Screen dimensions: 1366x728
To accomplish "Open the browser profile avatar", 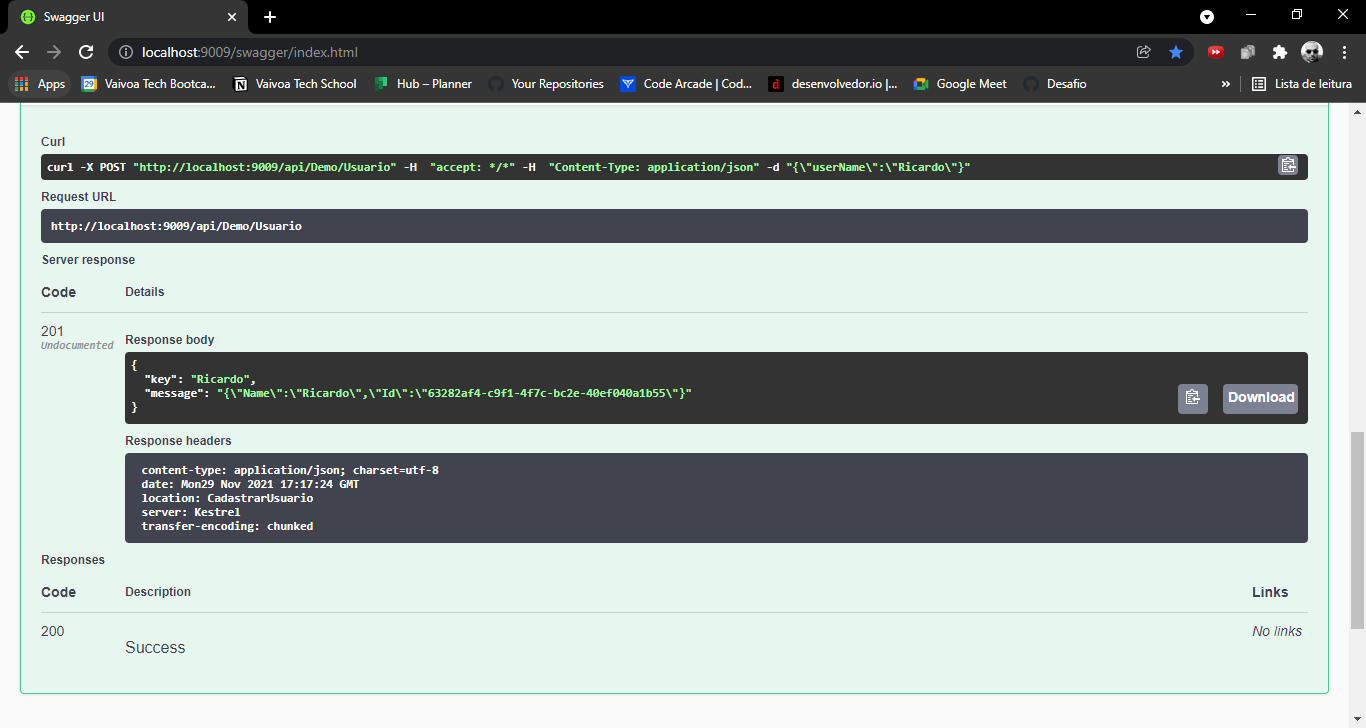I will (x=1311, y=52).
